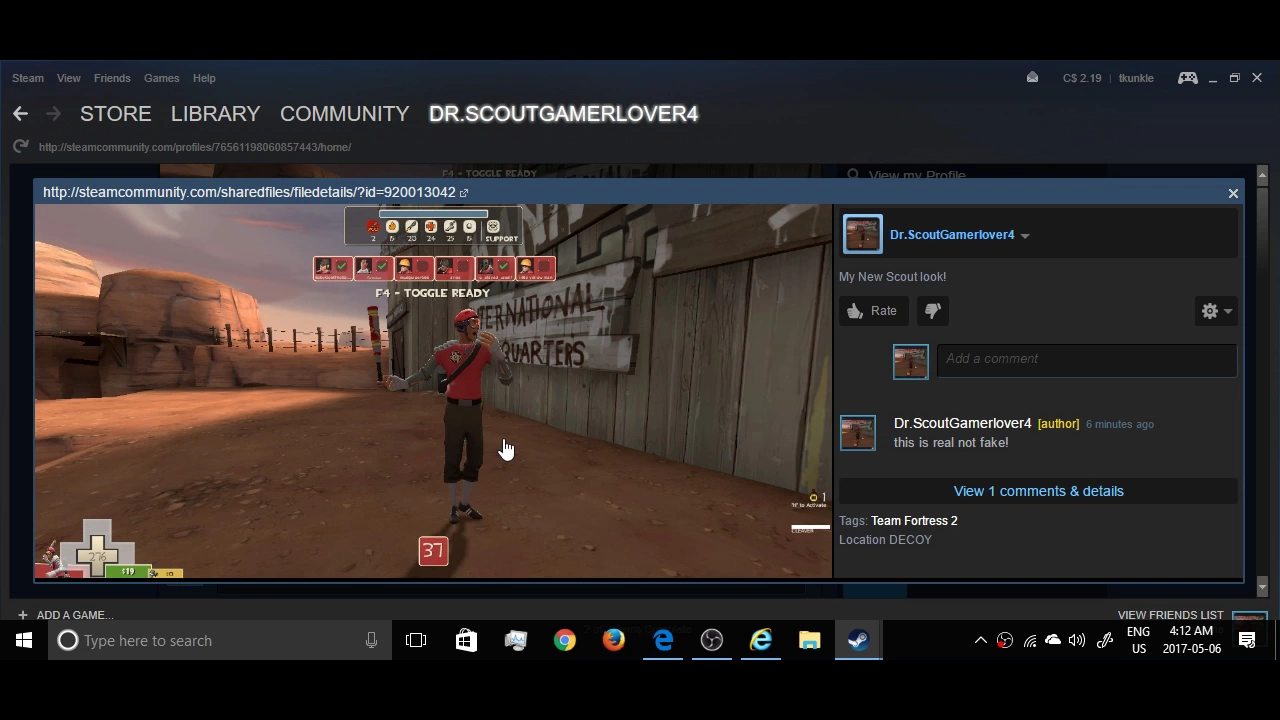Click commenter avatar next to comment

coord(857,433)
